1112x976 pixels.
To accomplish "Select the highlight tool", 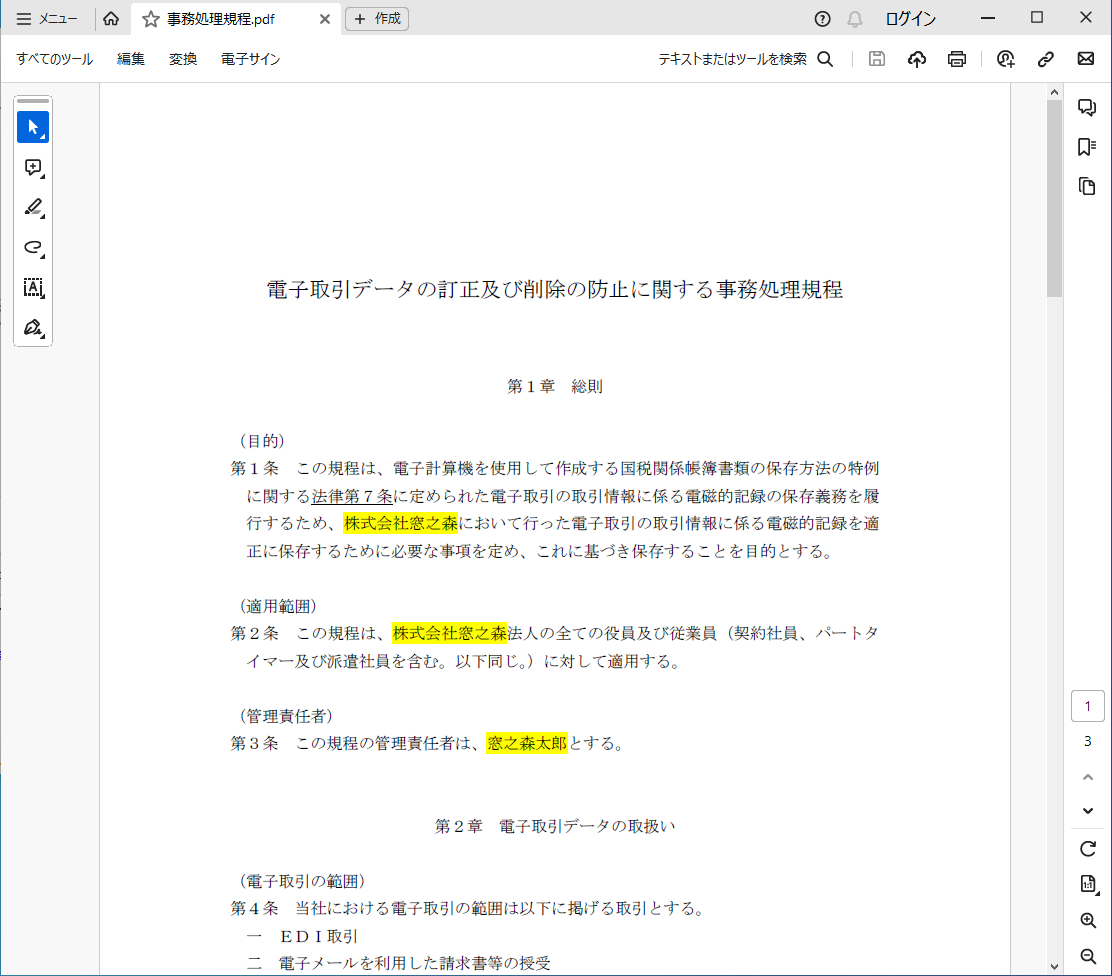I will (33, 208).
